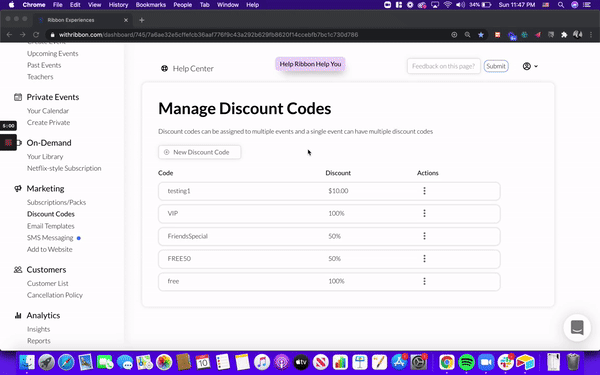Viewport: 600px width, 375px height.
Task: Open Subscriptions/Packs under Marketing
Action: 56,202
